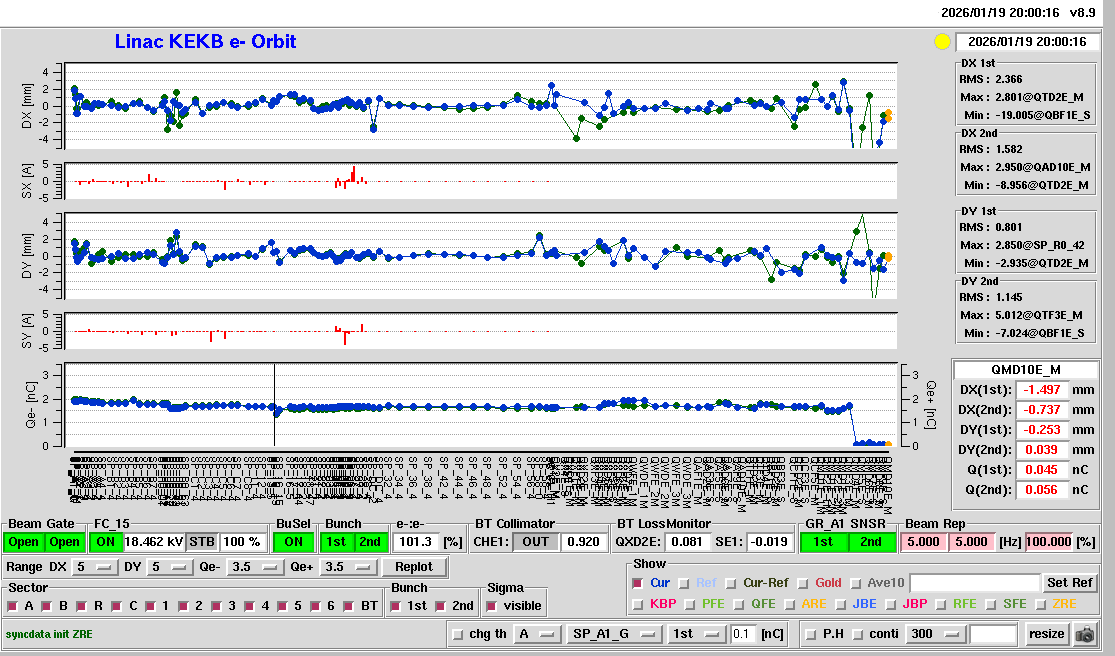Enable the Cur-Ref show checkbox

click(x=733, y=583)
